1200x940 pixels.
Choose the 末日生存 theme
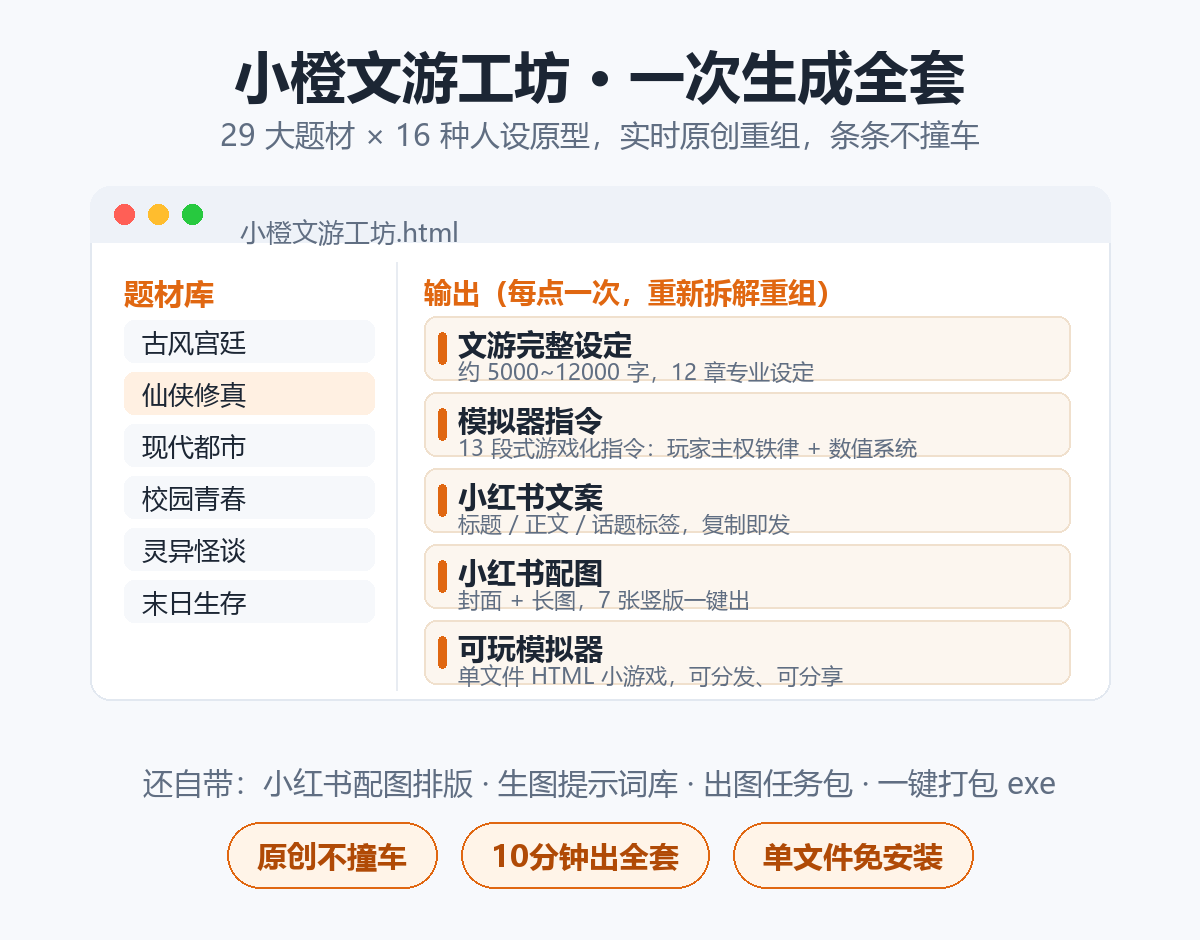pyautogui.click(x=249, y=602)
